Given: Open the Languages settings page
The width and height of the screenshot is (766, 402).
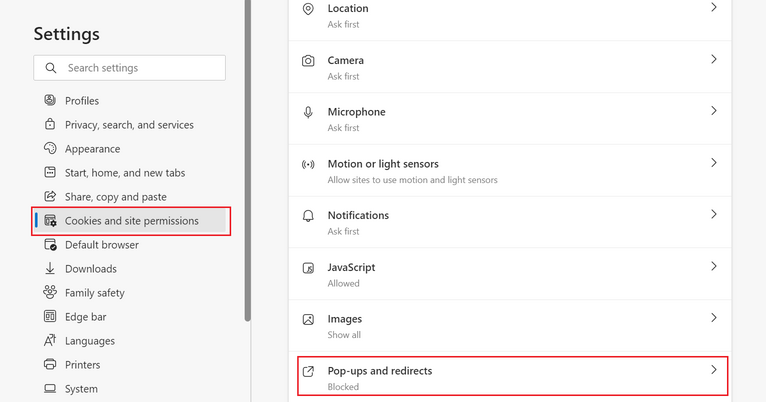Looking at the screenshot, I should coord(89,341).
